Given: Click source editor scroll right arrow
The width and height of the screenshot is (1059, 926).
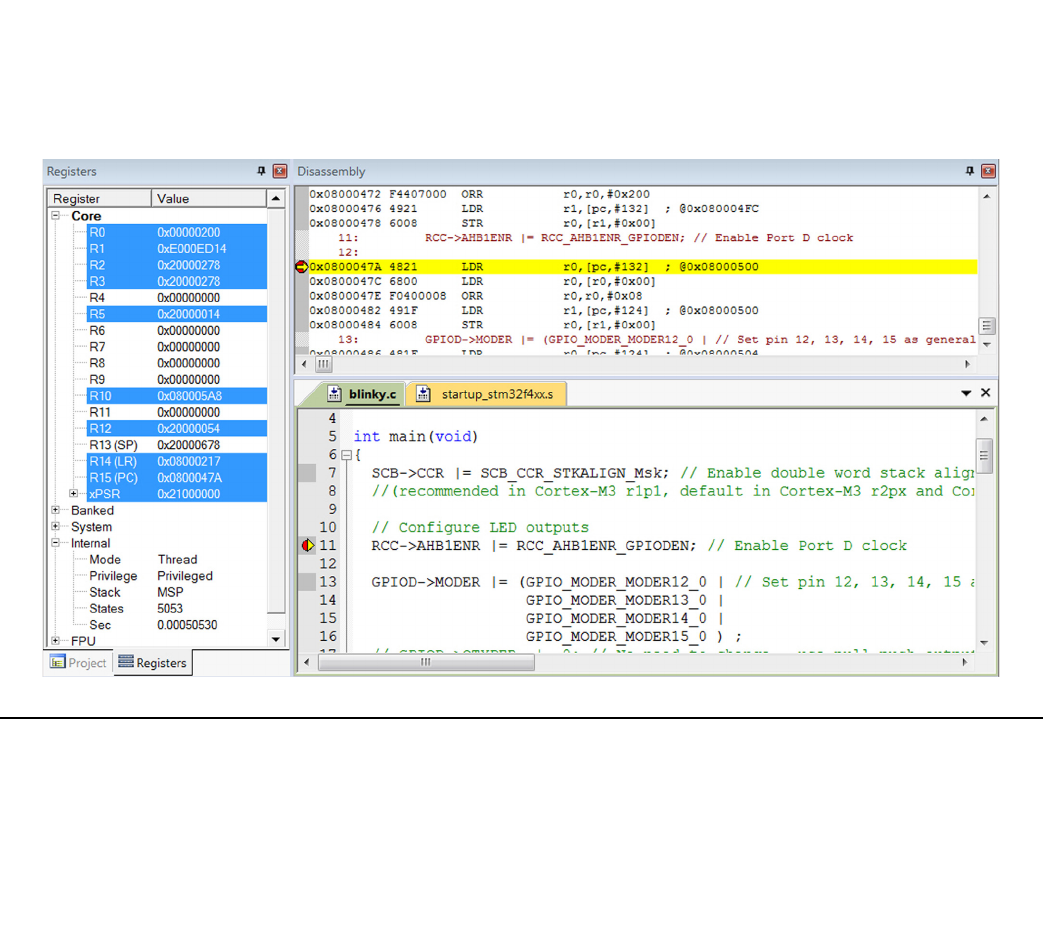Looking at the screenshot, I should point(964,663).
